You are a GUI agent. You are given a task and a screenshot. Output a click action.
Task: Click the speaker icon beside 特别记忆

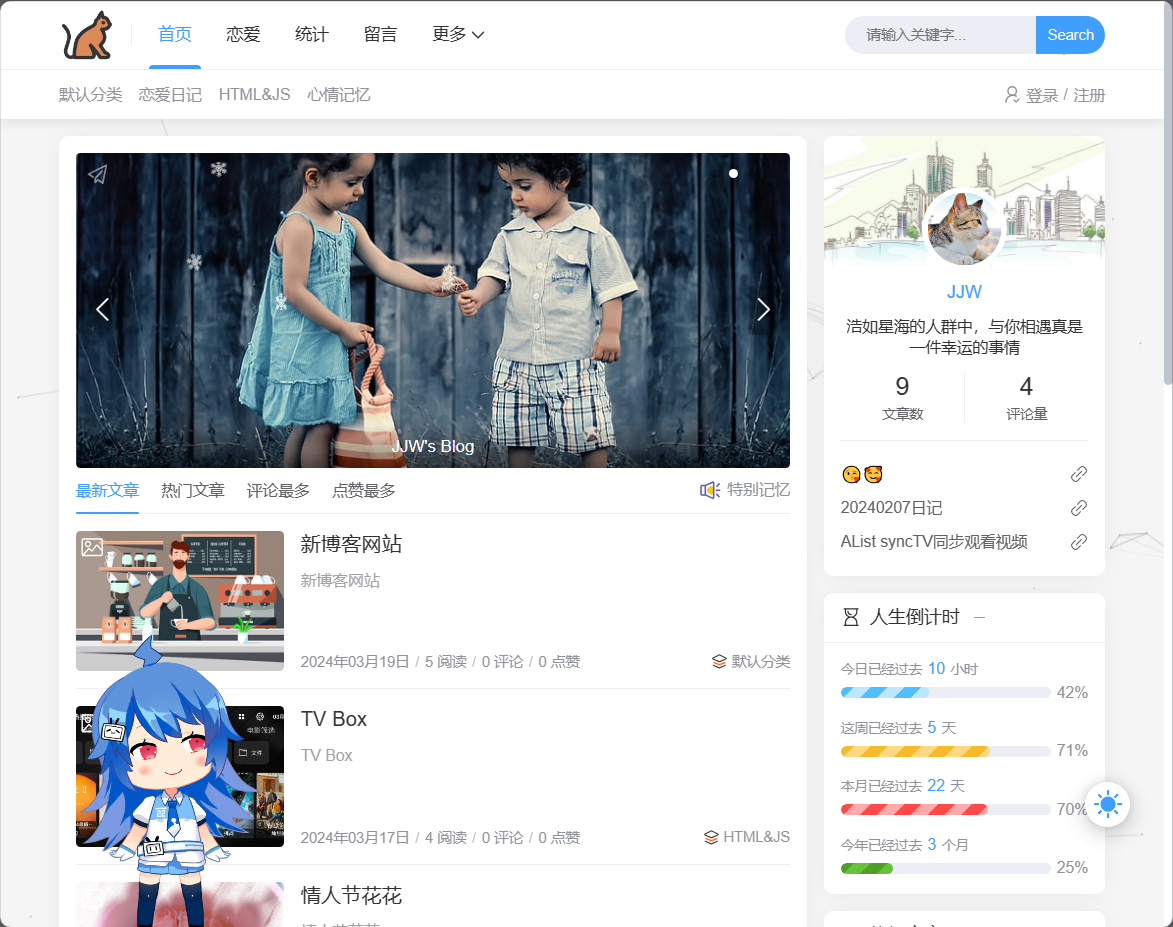click(709, 490)
